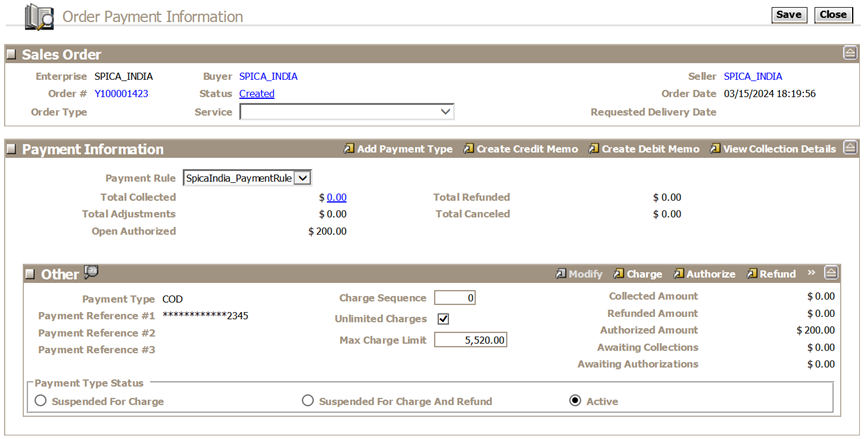Viewport: 864px width, 439px height.
Task: Click the Max Charge Limit field
Action: [x=471, y=340]
